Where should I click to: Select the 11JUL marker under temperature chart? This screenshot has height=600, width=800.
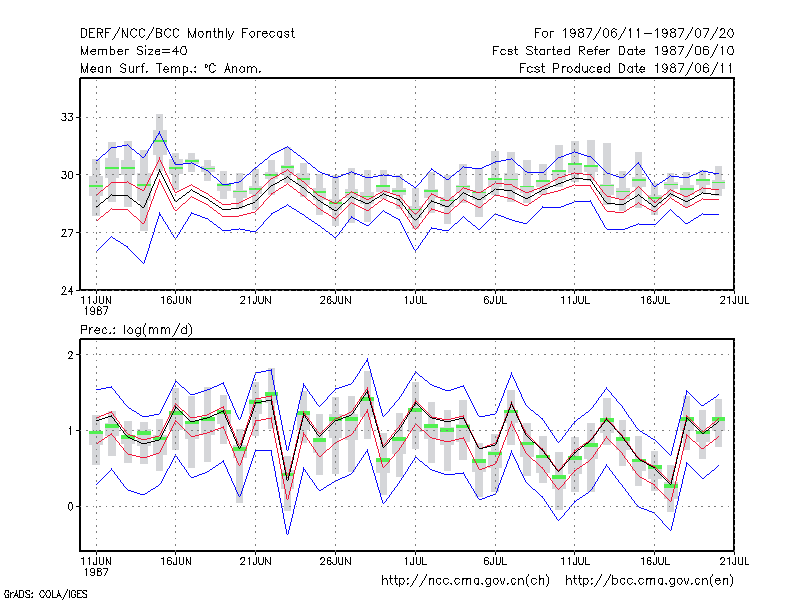pyautogui.click(x=575, y=300)
